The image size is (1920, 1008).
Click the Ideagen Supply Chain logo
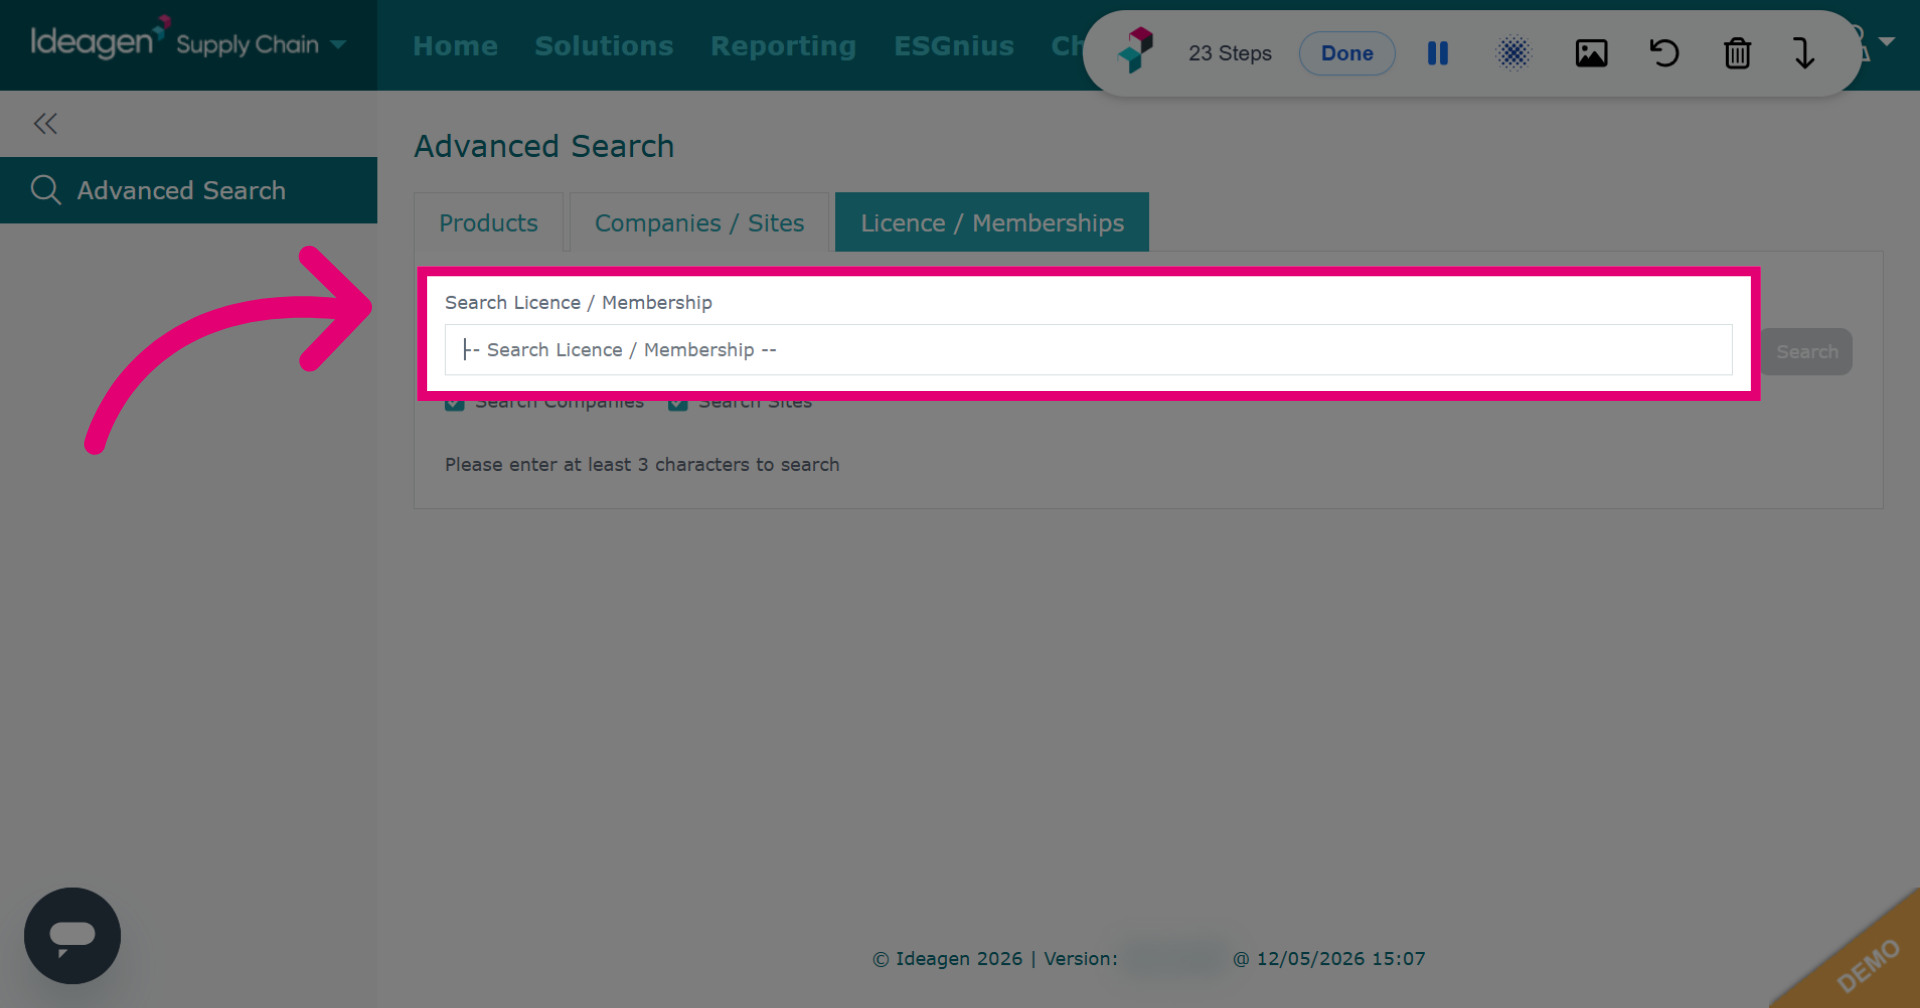point(174,41)
